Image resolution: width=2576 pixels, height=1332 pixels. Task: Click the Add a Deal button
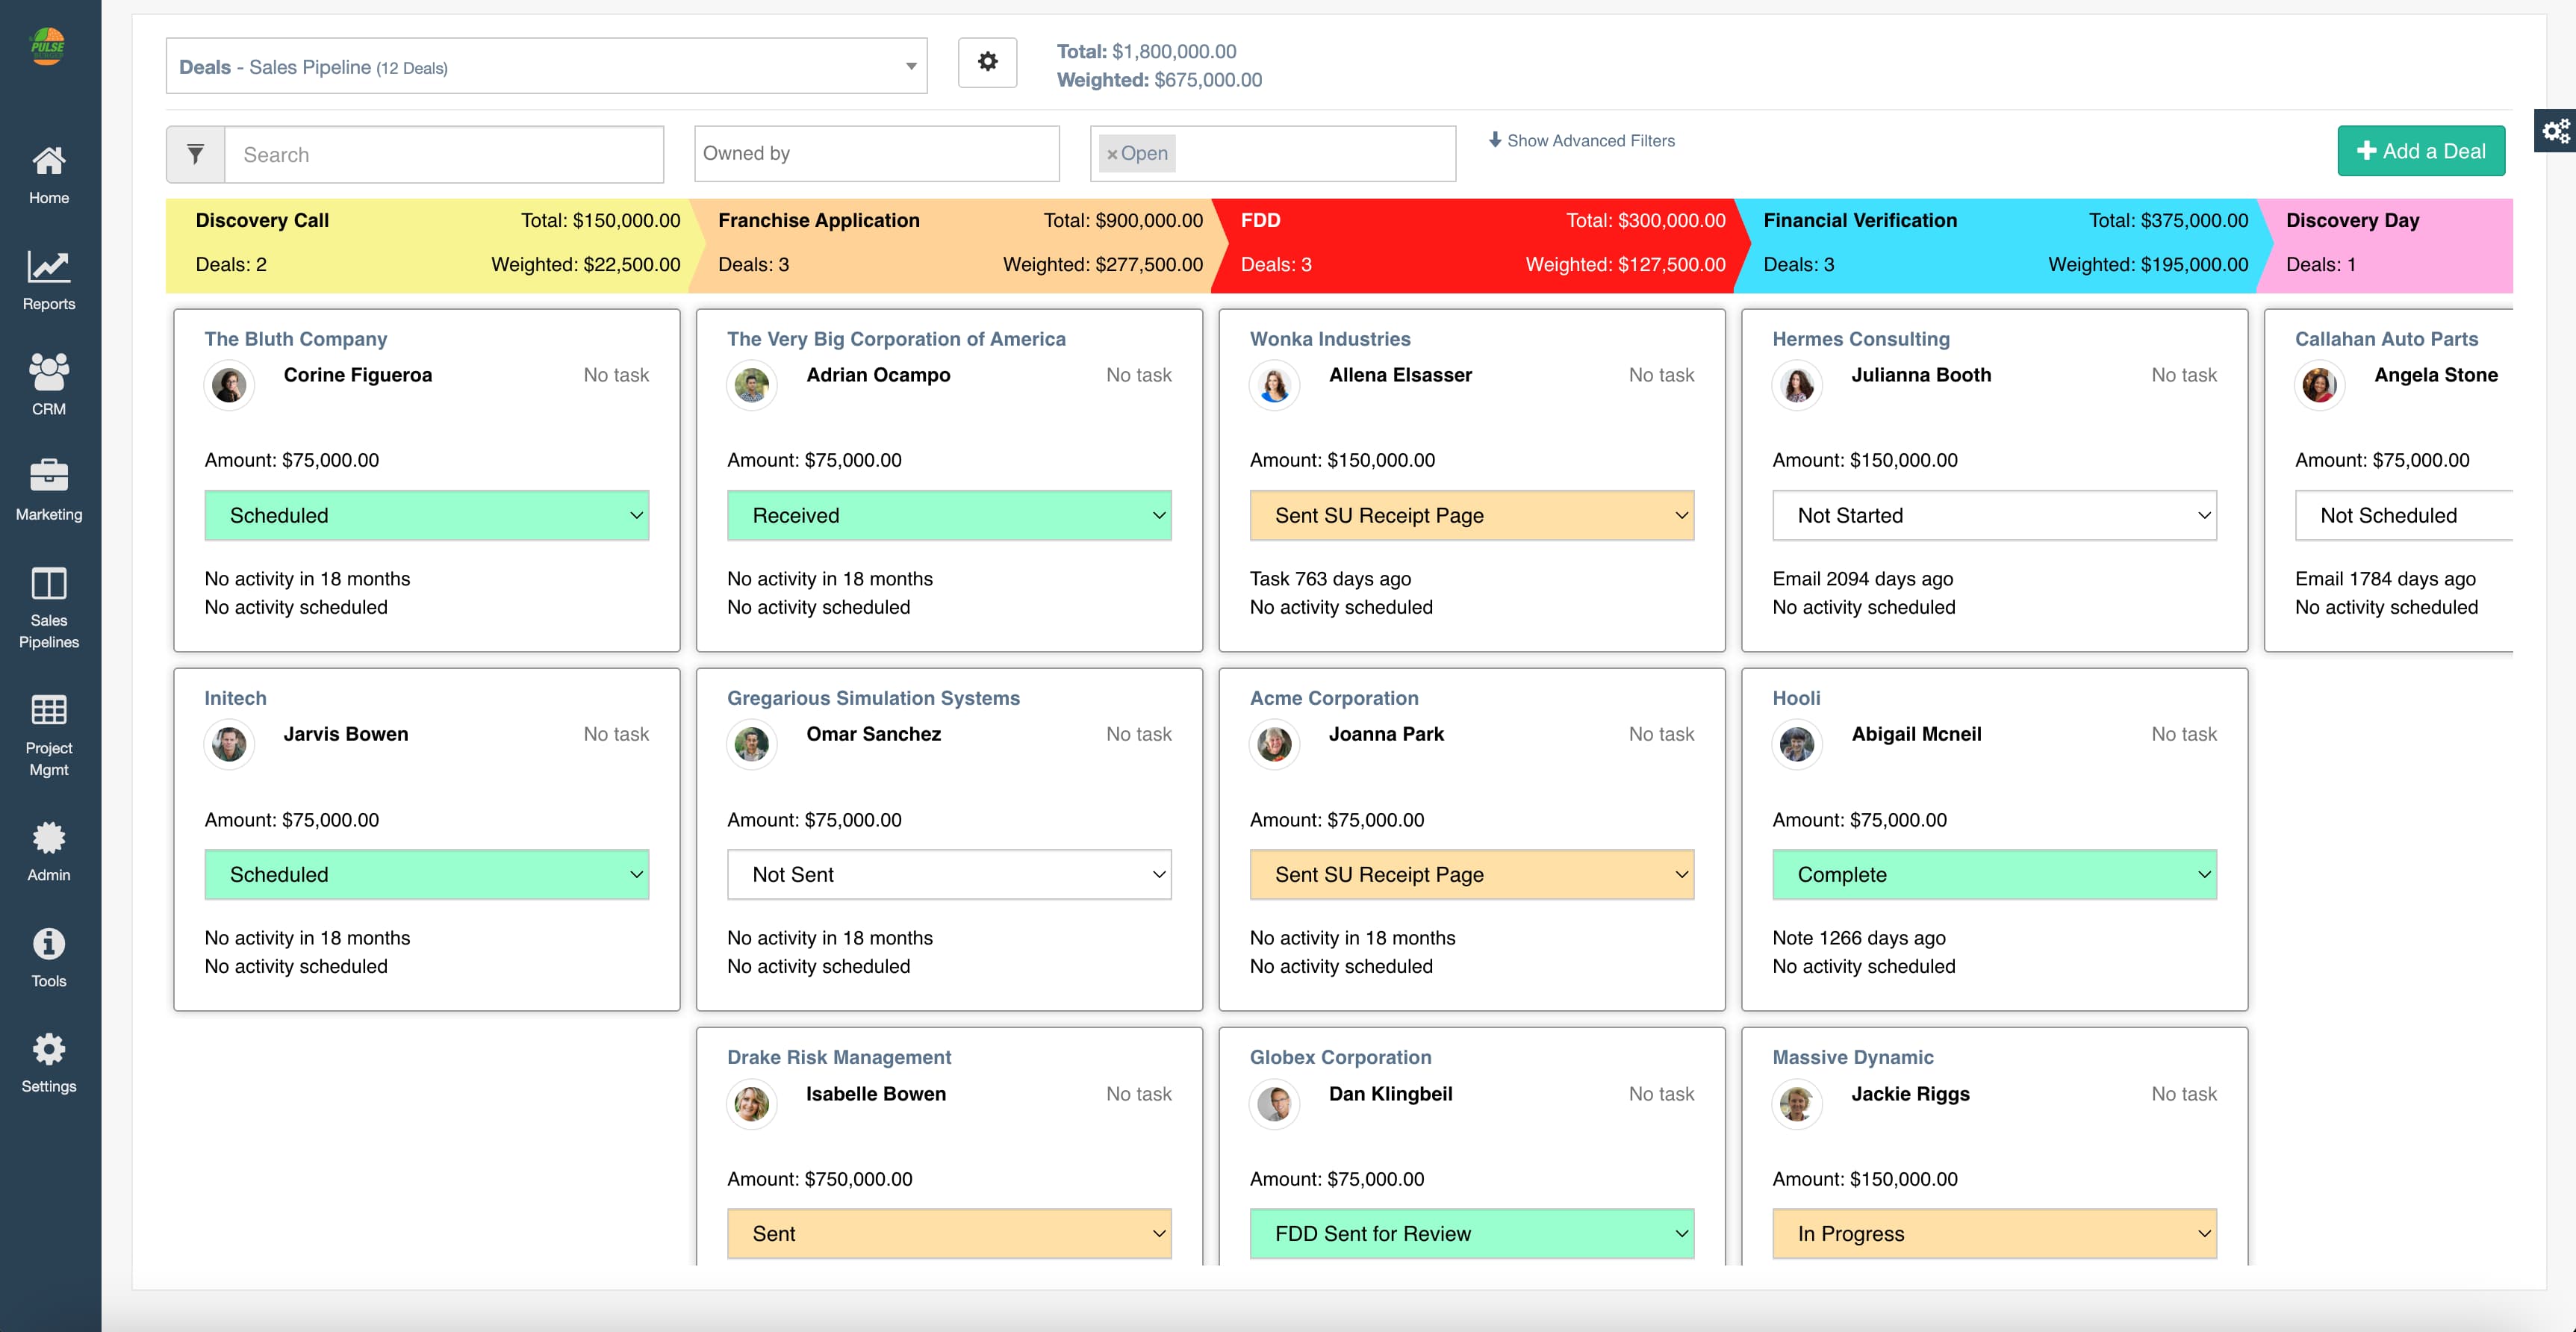tap(2420, 151)
